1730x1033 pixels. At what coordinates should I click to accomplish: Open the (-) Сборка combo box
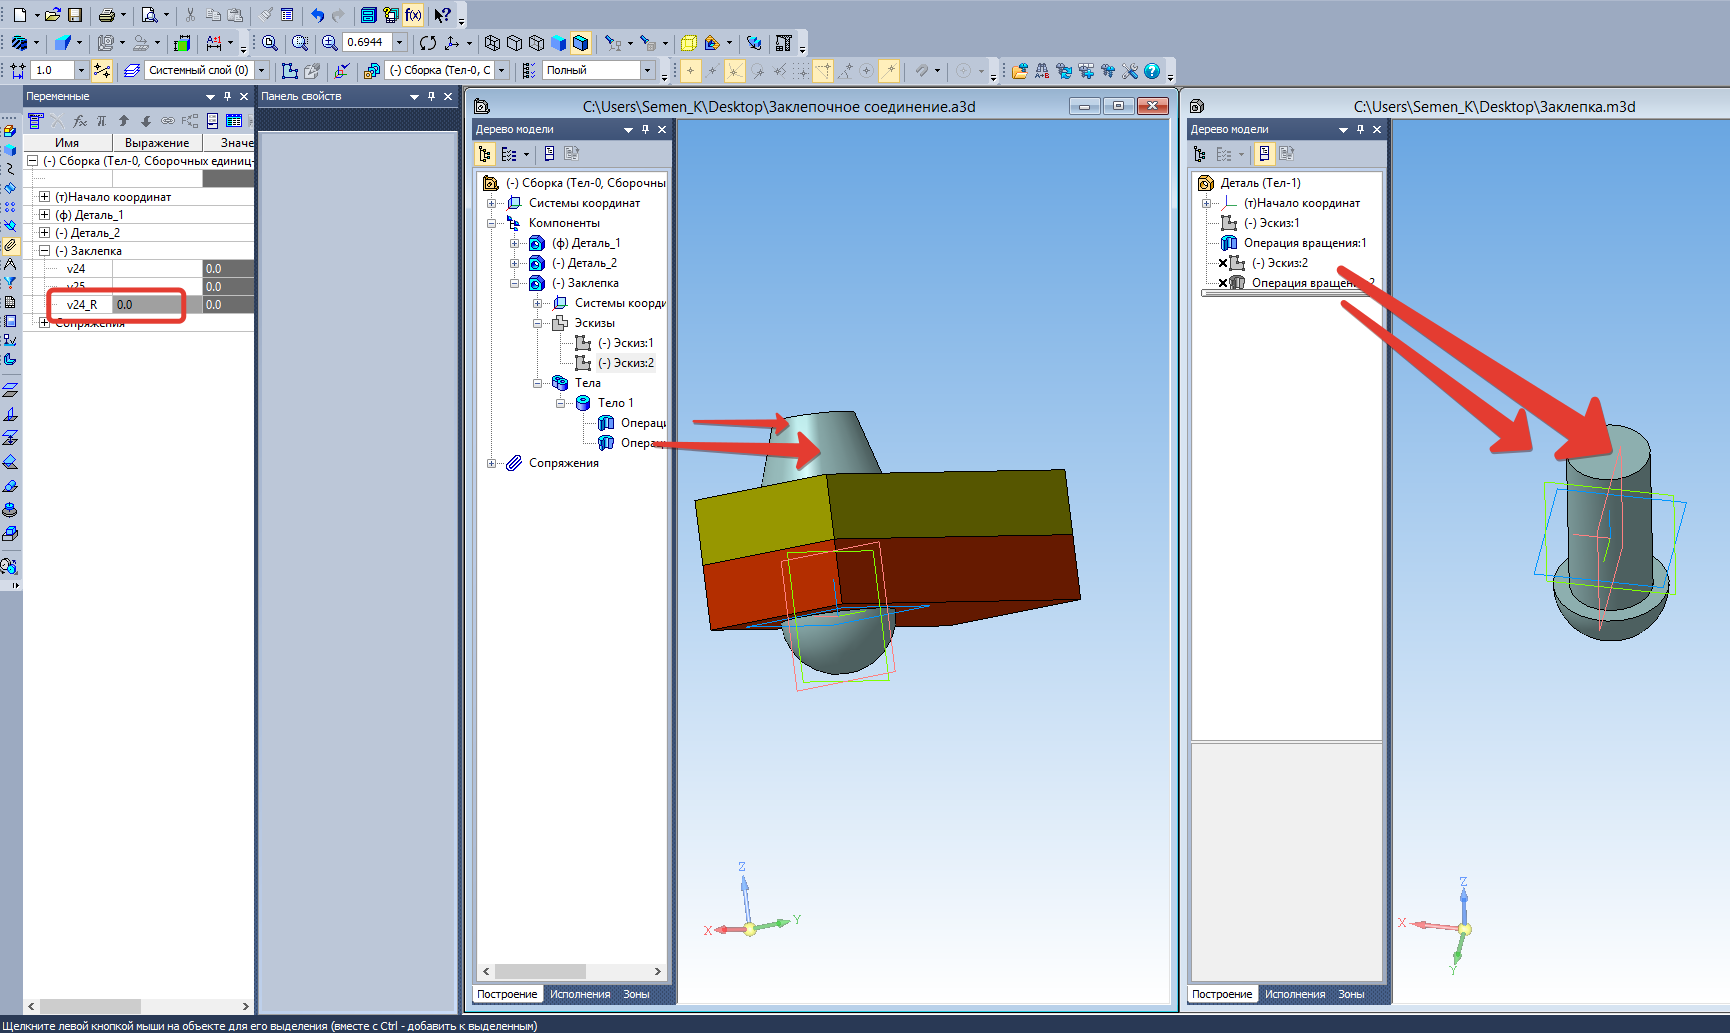[447, 70]
